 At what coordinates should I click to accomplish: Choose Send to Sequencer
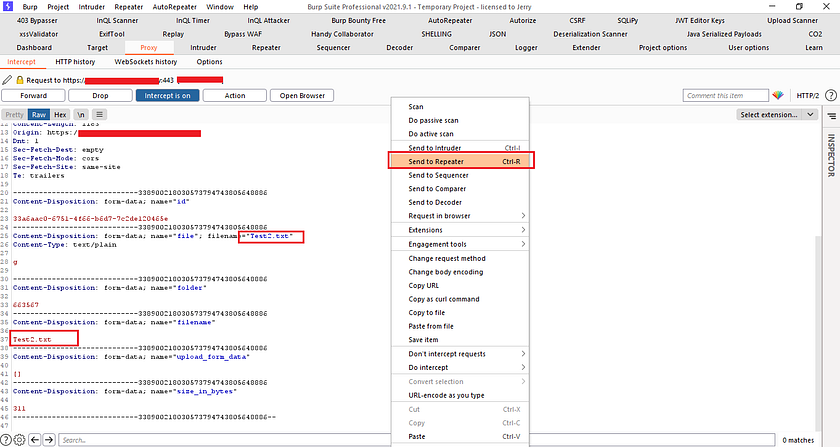tap(460, 175)
